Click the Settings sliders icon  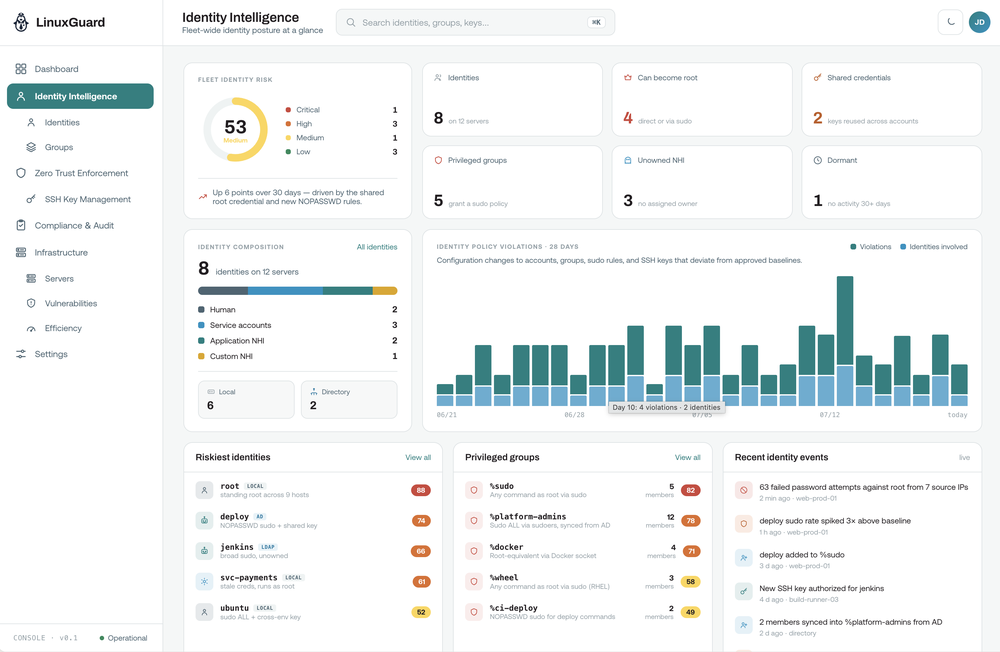click(21, 354)
